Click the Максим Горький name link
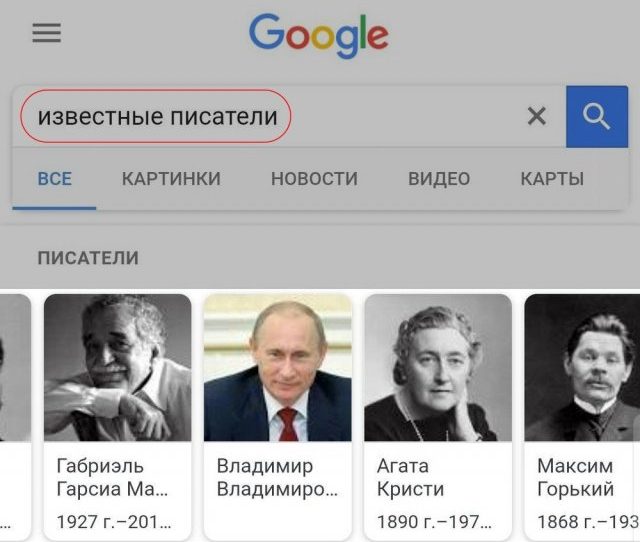This screenshot has width=640, height=542. point(576,477)
